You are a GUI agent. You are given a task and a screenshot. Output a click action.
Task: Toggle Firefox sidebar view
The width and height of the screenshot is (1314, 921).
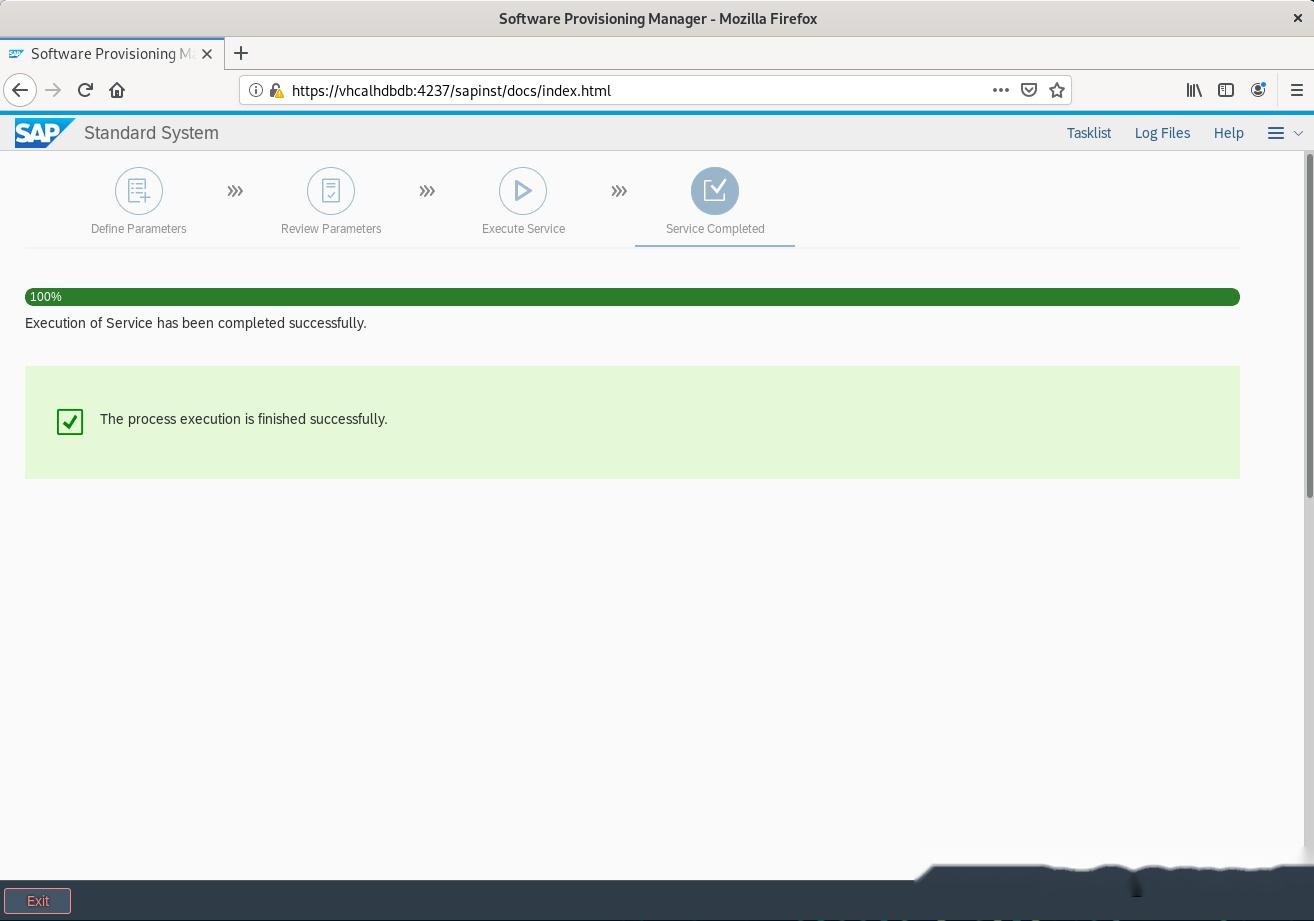point(1226,90)
